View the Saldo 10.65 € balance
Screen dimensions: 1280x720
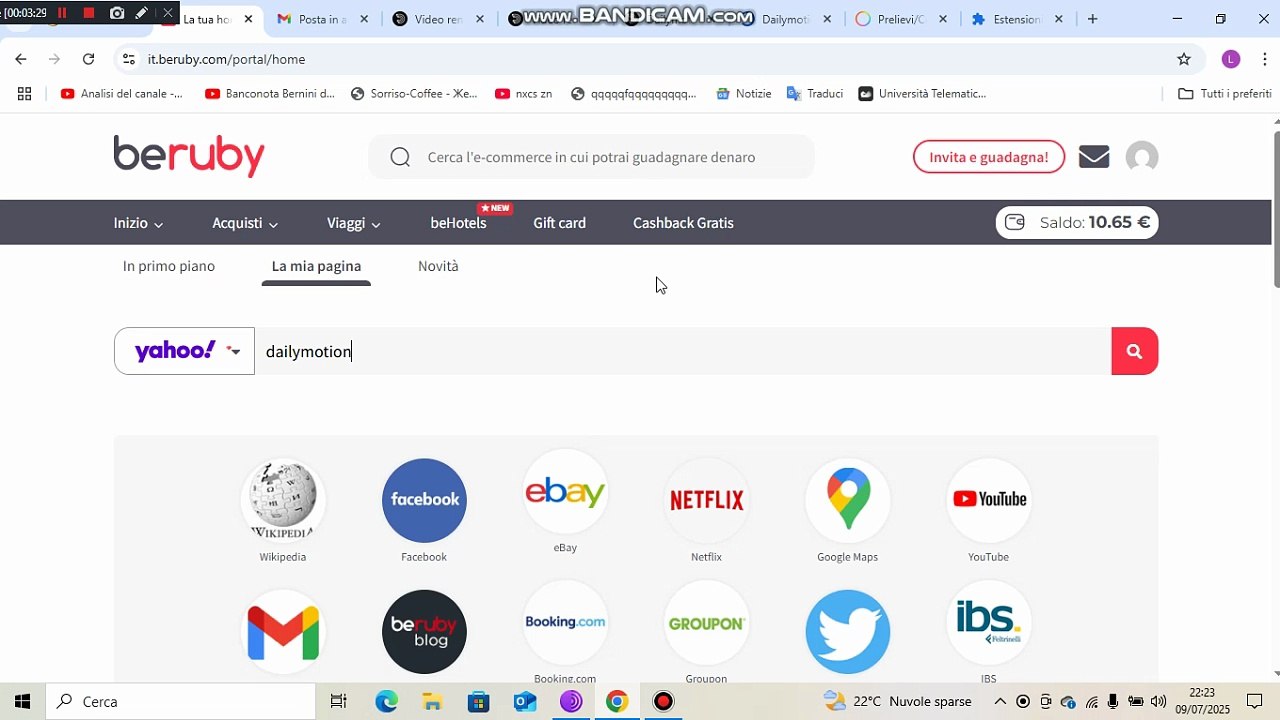[x=1077, y=222]
